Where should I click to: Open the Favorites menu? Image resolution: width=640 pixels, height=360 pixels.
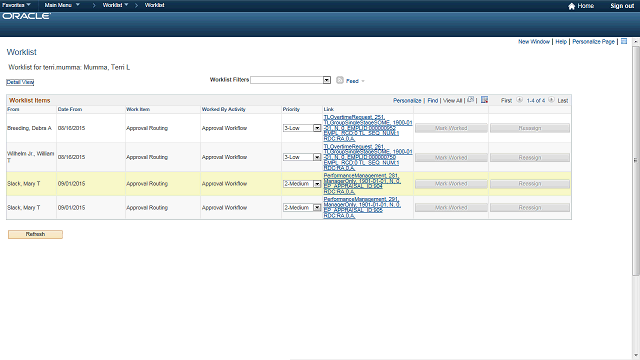(x=16, y=5)
